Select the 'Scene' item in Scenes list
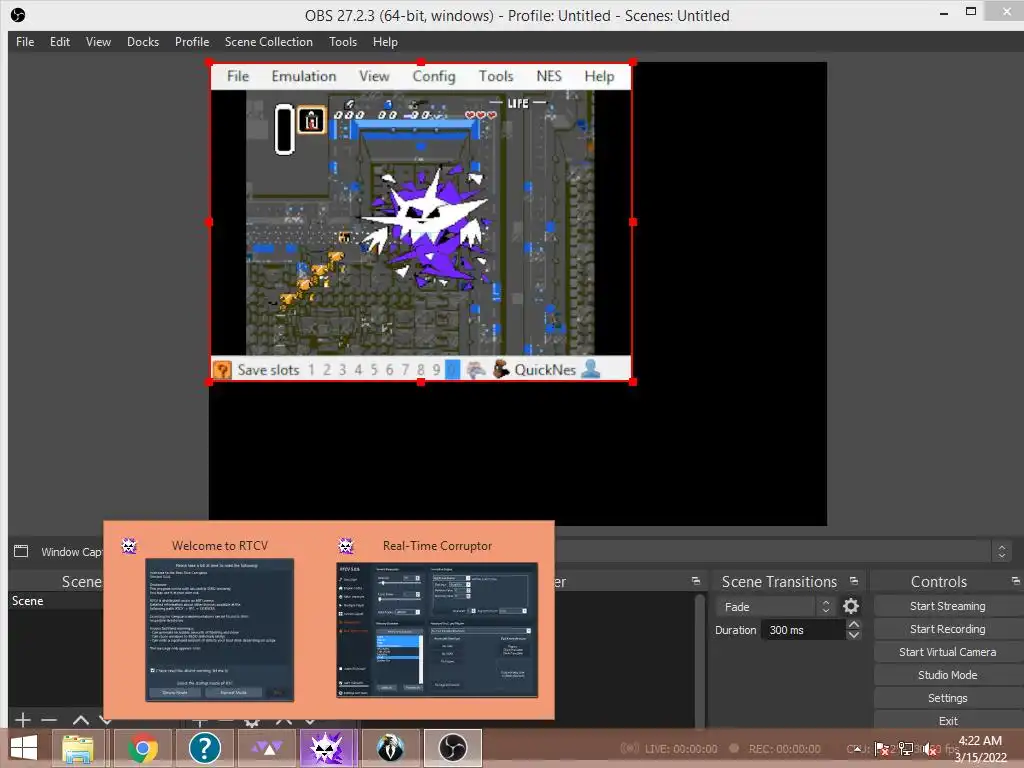 tap(56, 600)
